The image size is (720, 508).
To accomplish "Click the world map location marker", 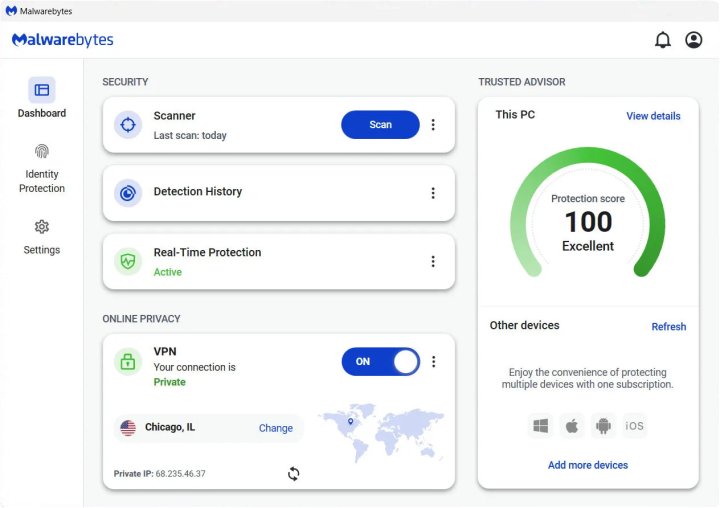I will 350,422.
